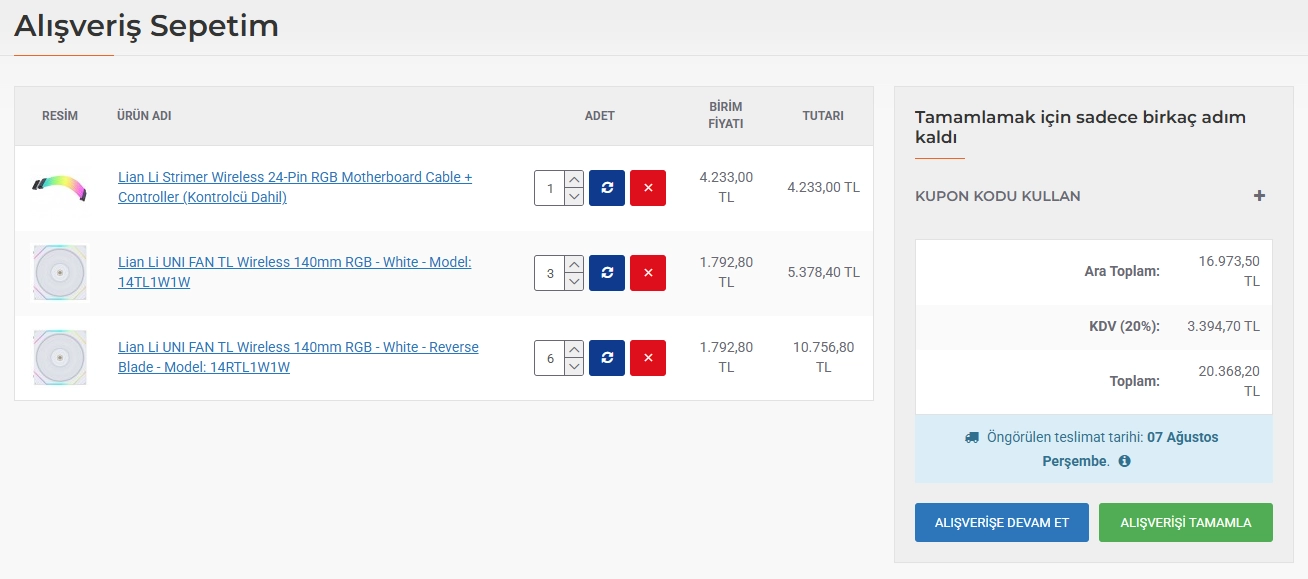This screenshot has width=1308, height=579.
Task: Remove Strimer Wireless 24-Pin cable from cart
Action: pos(648,187)
